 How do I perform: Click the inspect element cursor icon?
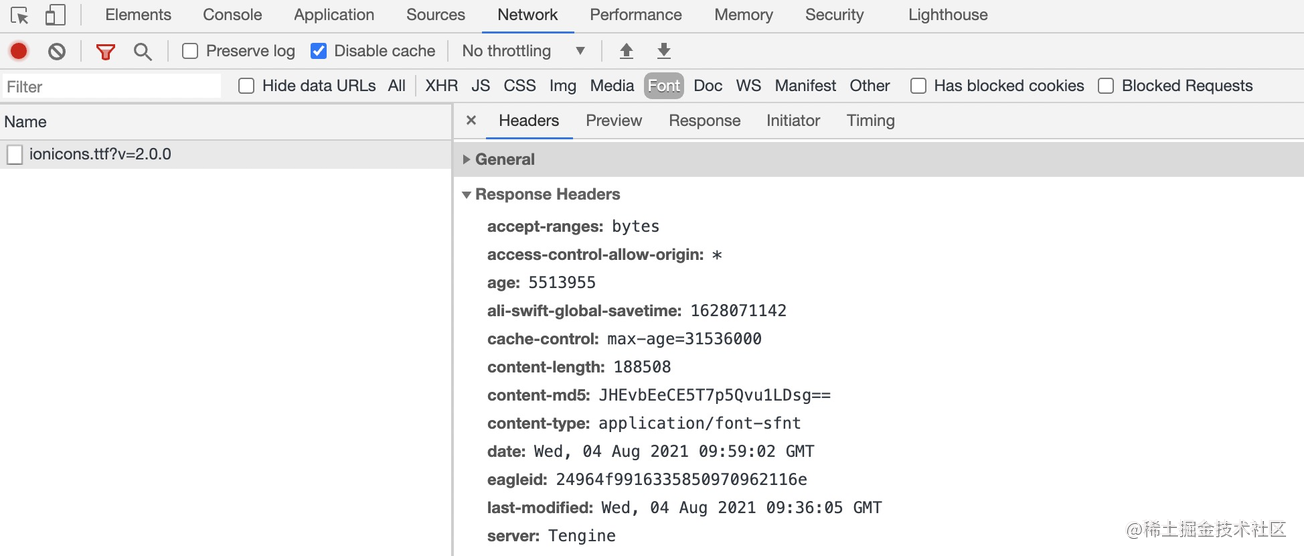coord(19,15)
